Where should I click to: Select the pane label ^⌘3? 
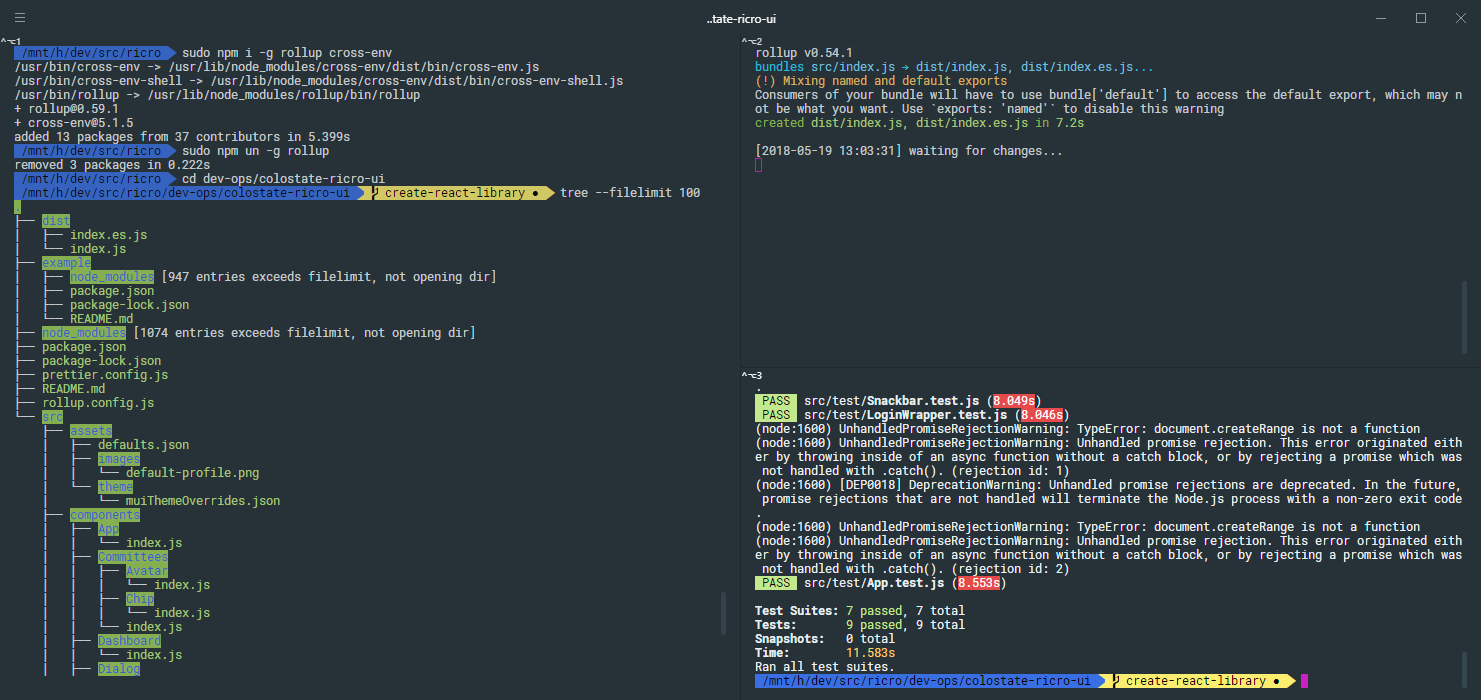click(752, 373)
